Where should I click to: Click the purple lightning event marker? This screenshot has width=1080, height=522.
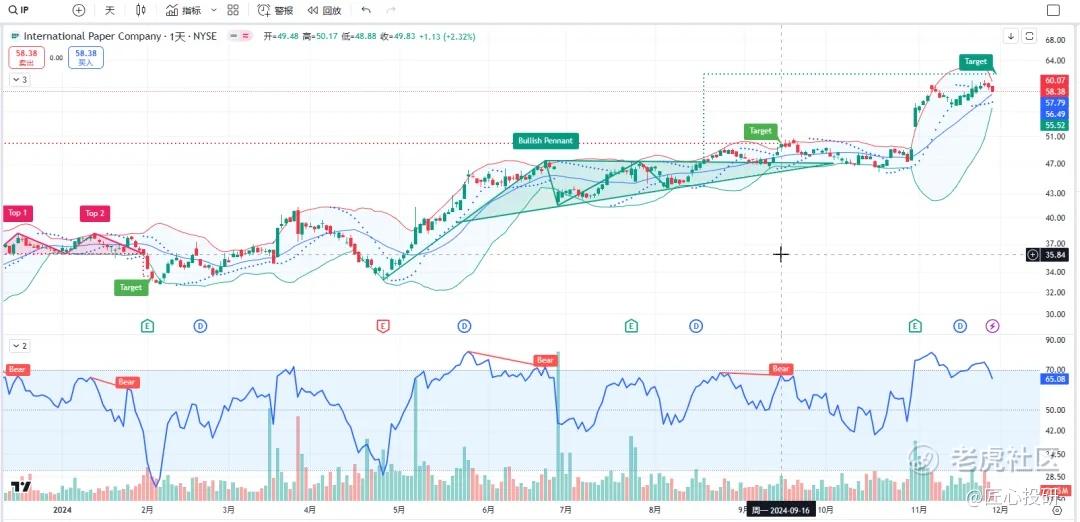[x=993, y=326]
